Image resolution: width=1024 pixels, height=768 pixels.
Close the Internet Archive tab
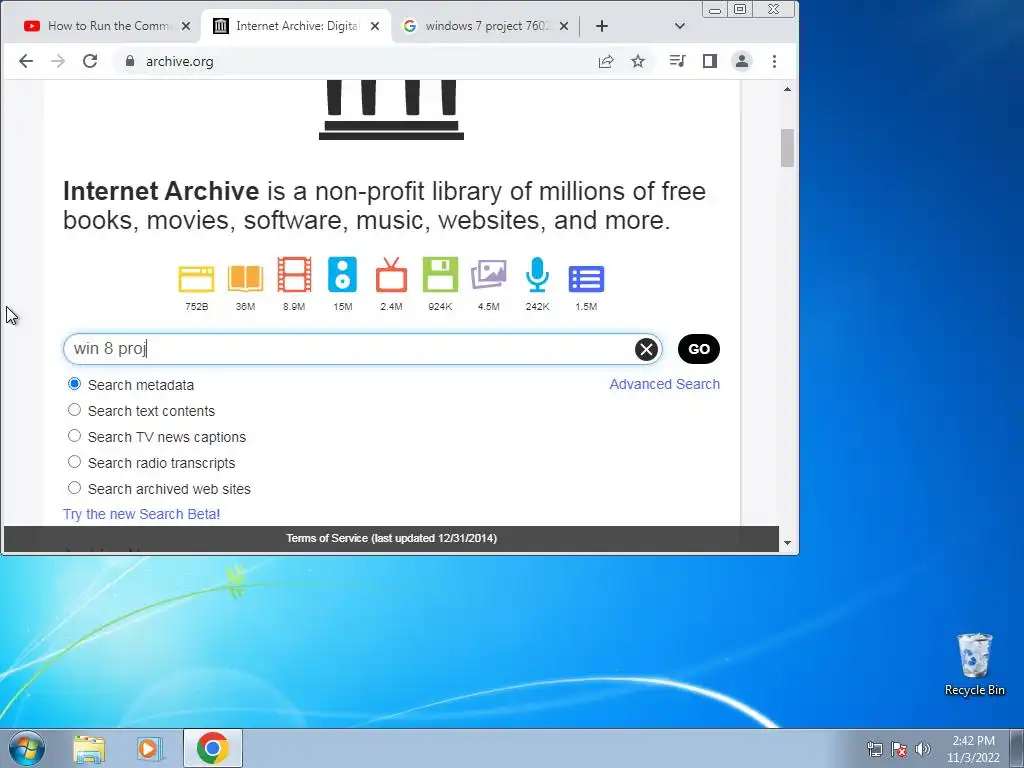pyautogui.click(x=375, y=26)
